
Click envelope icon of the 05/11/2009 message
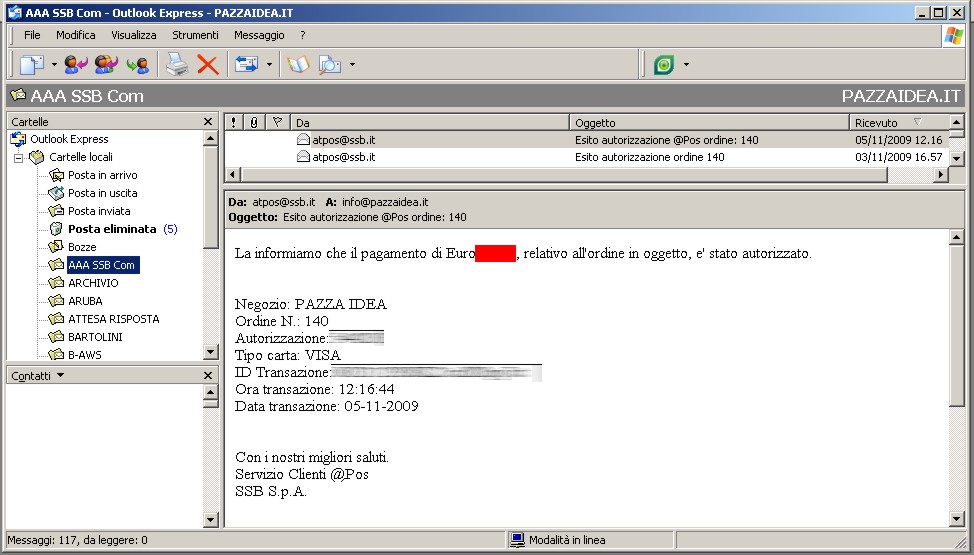coord(303,140)
